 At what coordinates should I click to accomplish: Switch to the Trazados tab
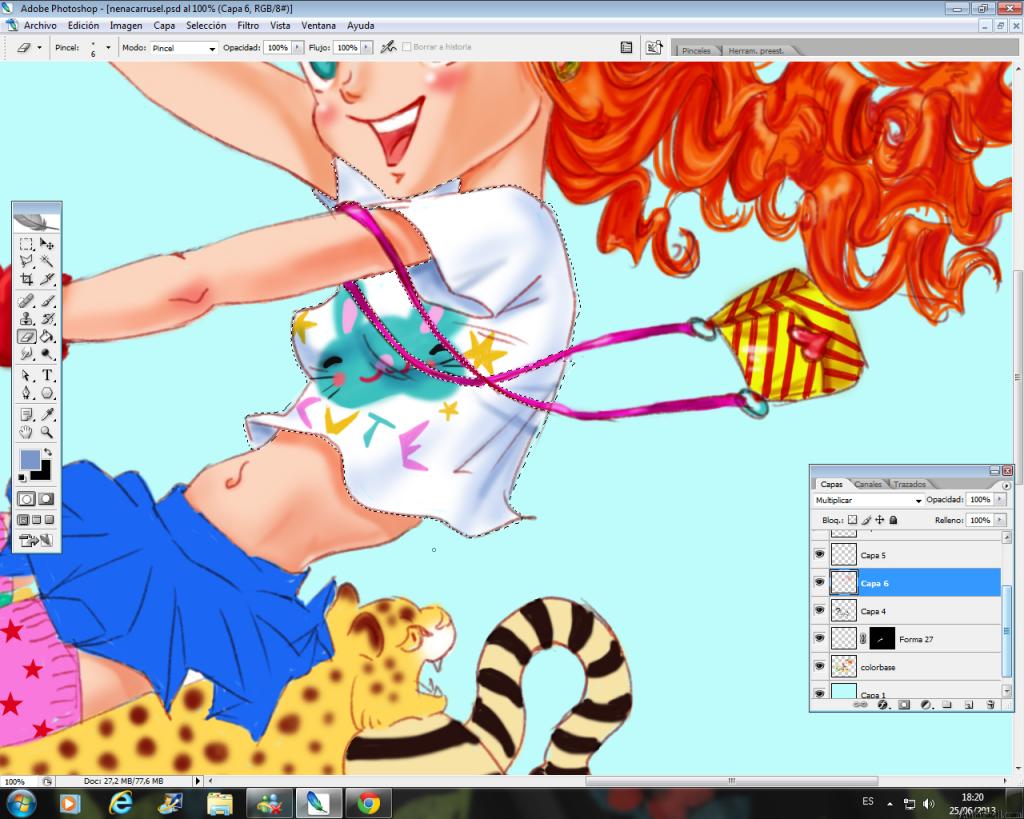[x=909, y=484]
